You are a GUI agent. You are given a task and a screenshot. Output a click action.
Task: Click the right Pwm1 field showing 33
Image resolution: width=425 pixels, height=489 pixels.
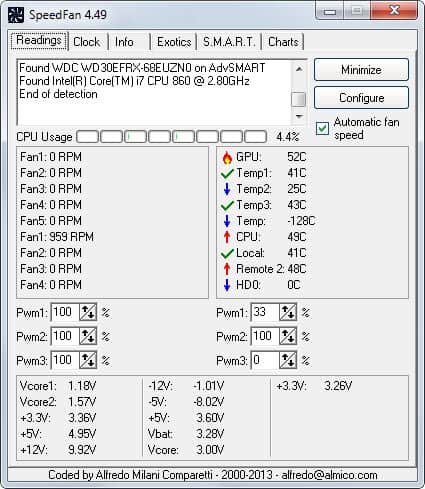pyautogui.click(x=265, y=312)
